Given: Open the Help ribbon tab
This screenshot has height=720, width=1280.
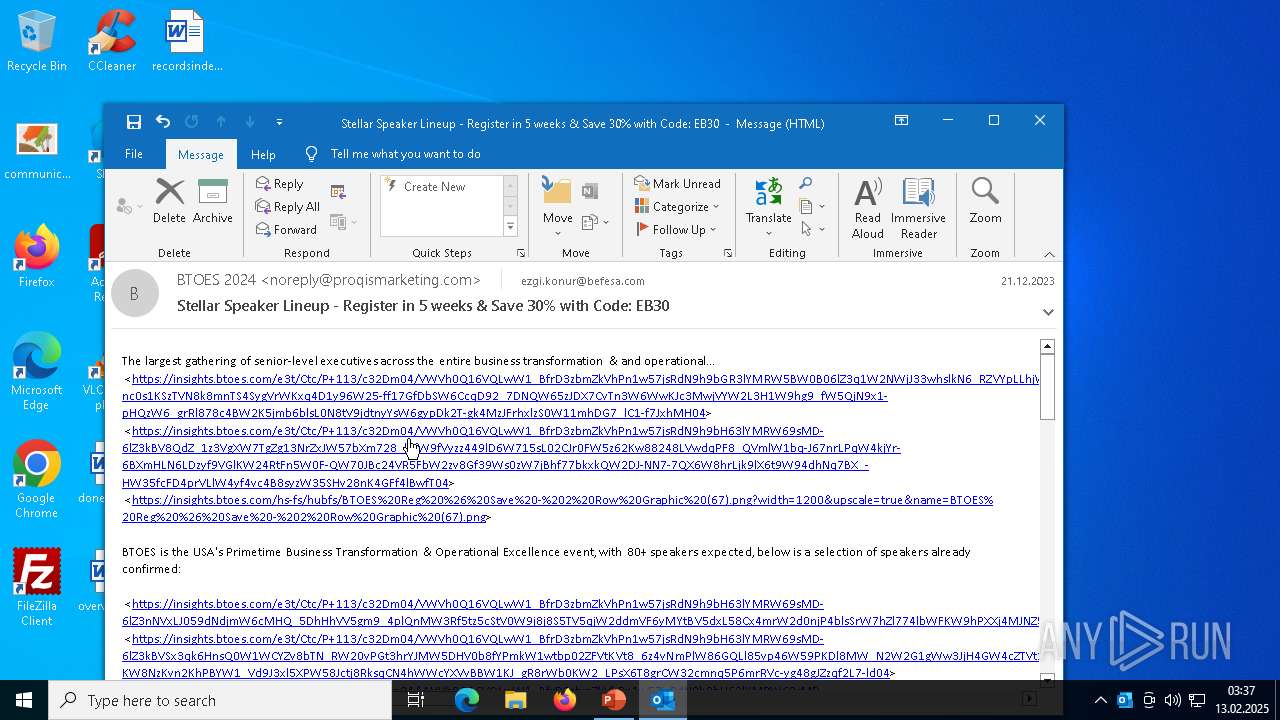Looking at the screenshot, I should 263,155.
